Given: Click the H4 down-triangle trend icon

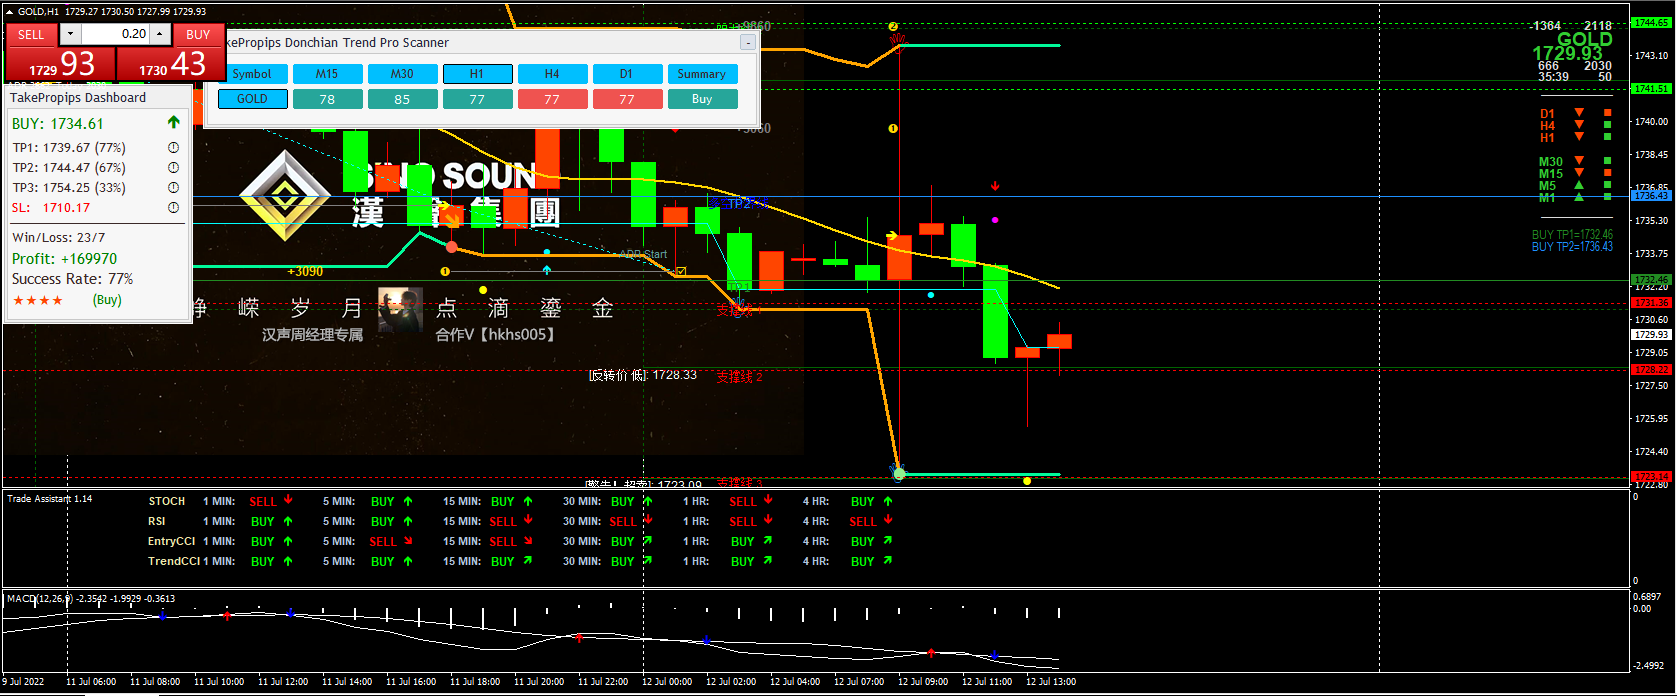Looking at the screenshot, I should pos(1579,125).
